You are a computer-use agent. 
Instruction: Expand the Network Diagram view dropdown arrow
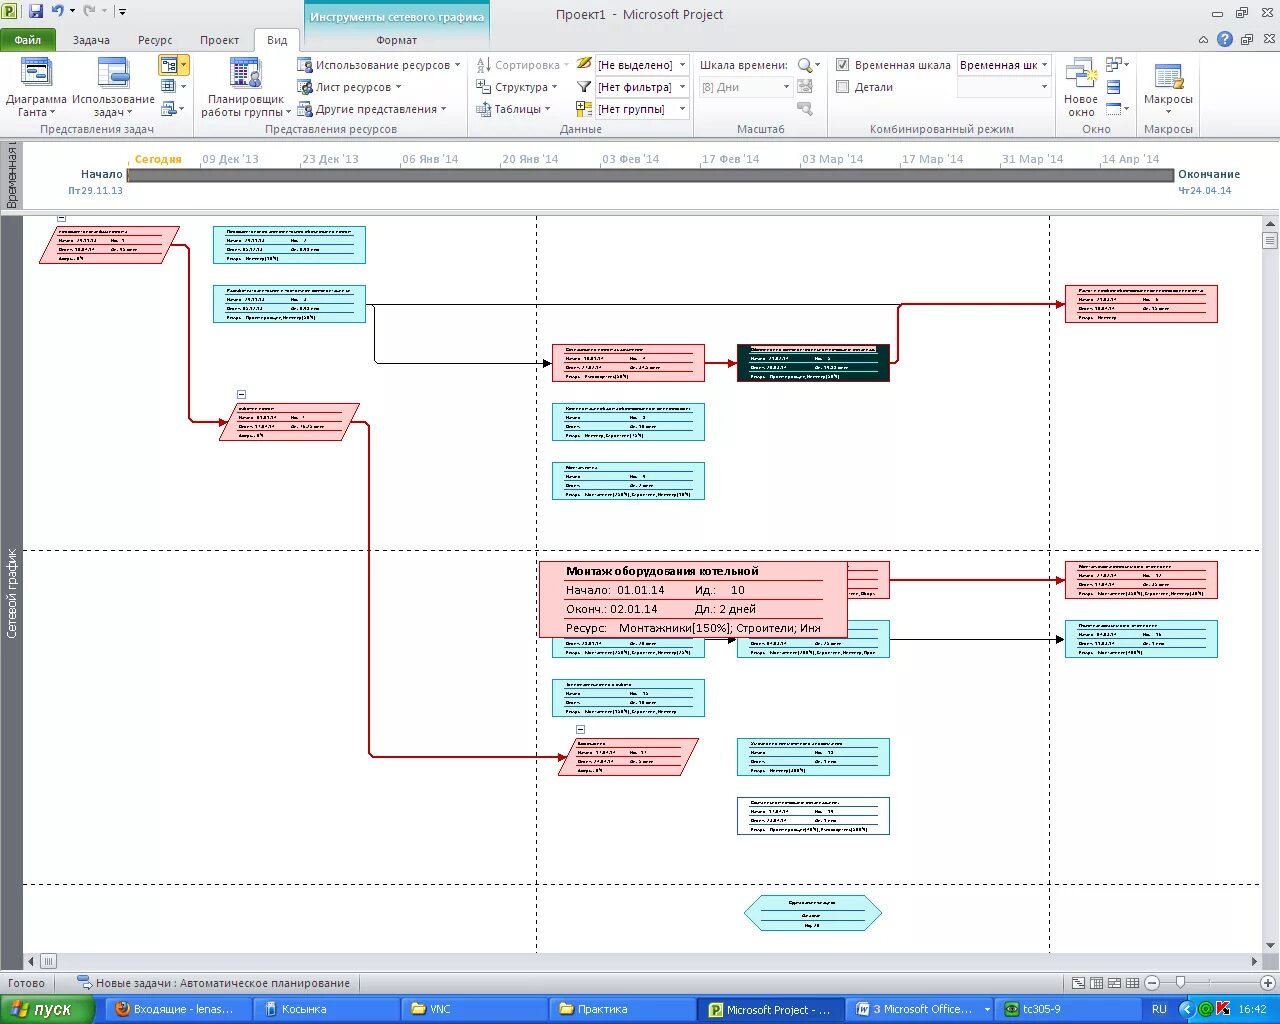184,65
